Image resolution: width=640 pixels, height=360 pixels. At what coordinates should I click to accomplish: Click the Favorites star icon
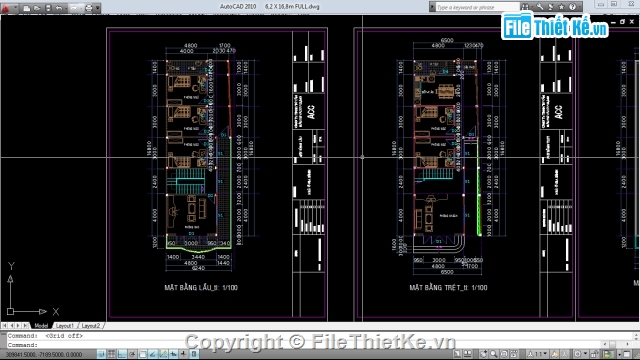click(561, 7)
